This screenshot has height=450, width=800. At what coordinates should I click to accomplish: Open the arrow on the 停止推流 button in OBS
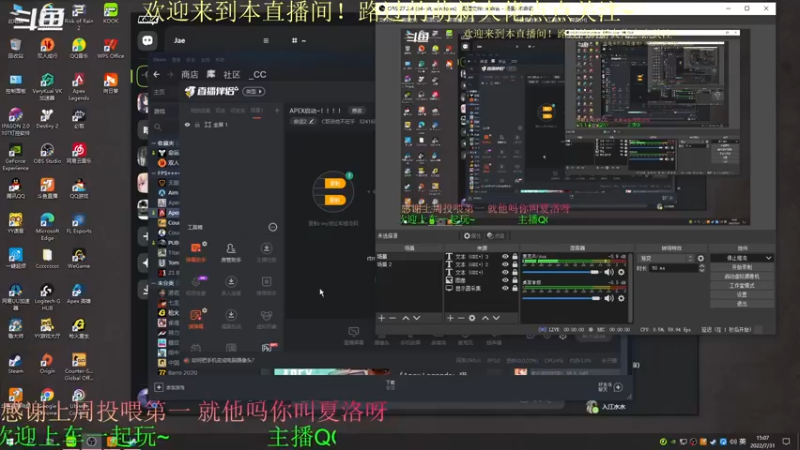(x=768, y=258)
